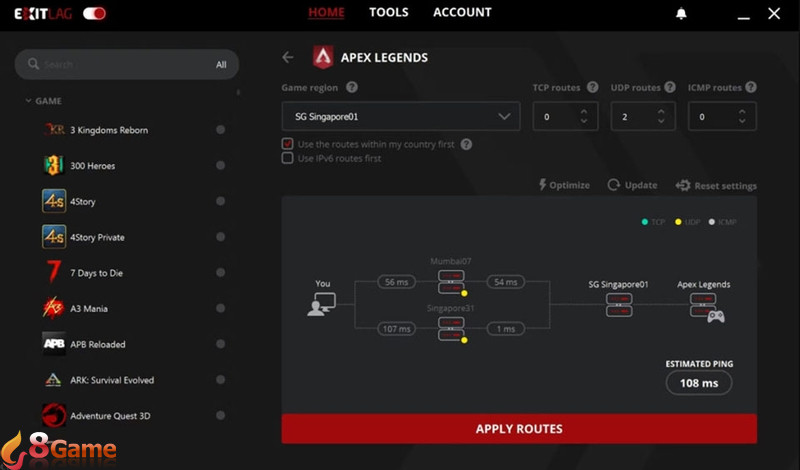Screen dimensions: 800x470
Task: Open the ACCOUNT tab
Action: pyautogui.click(x=462, y=13)
